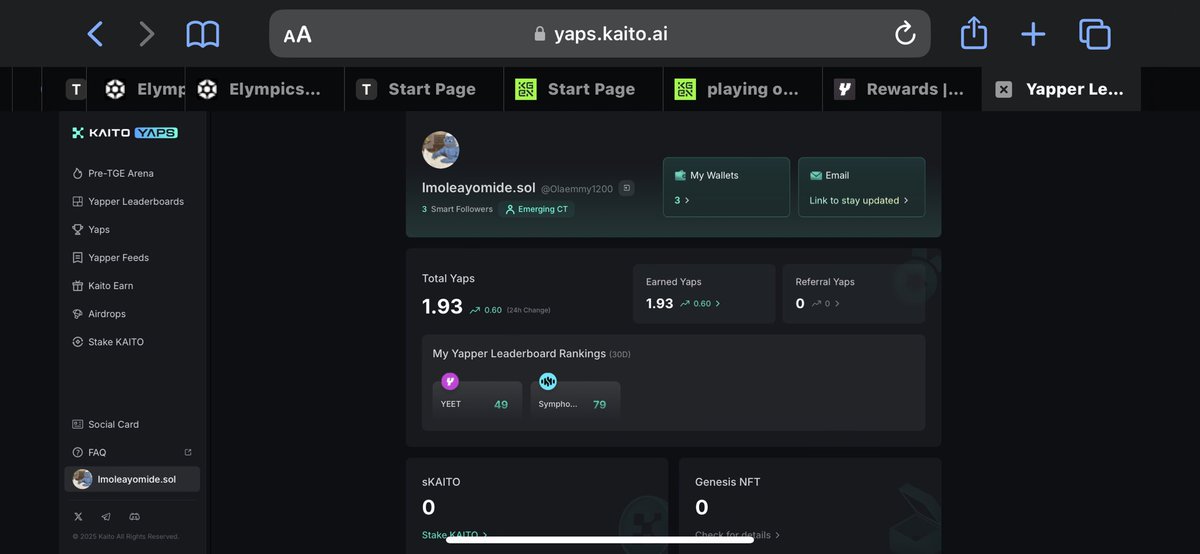
Task: Switch to the 'playing o...' tab
Action: pos(742,89)
